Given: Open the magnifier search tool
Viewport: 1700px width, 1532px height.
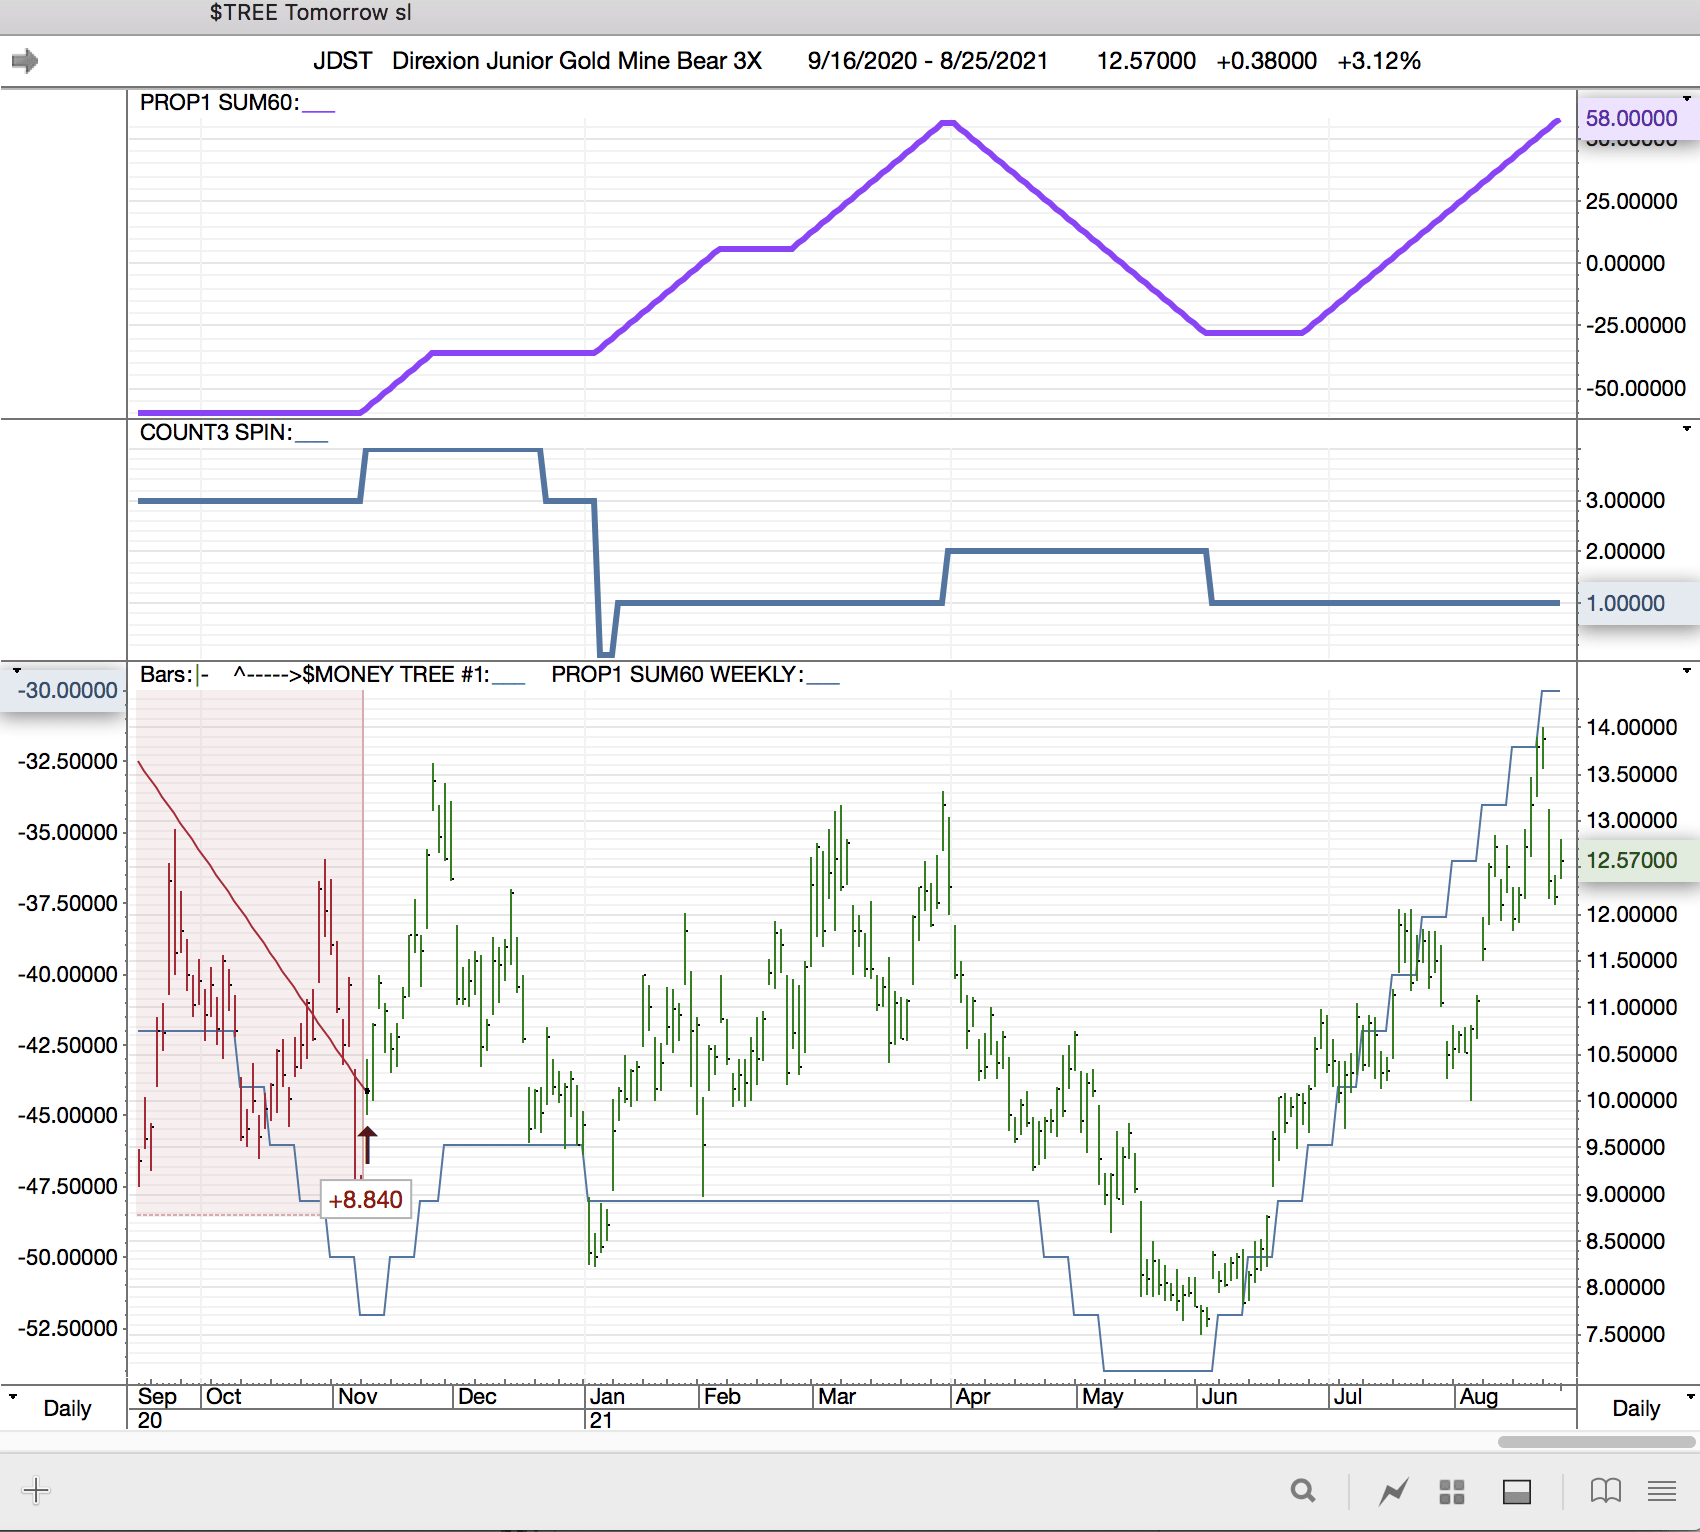Looking at the screenshot, I should pyautogui.click(x=1303, y=1492).
